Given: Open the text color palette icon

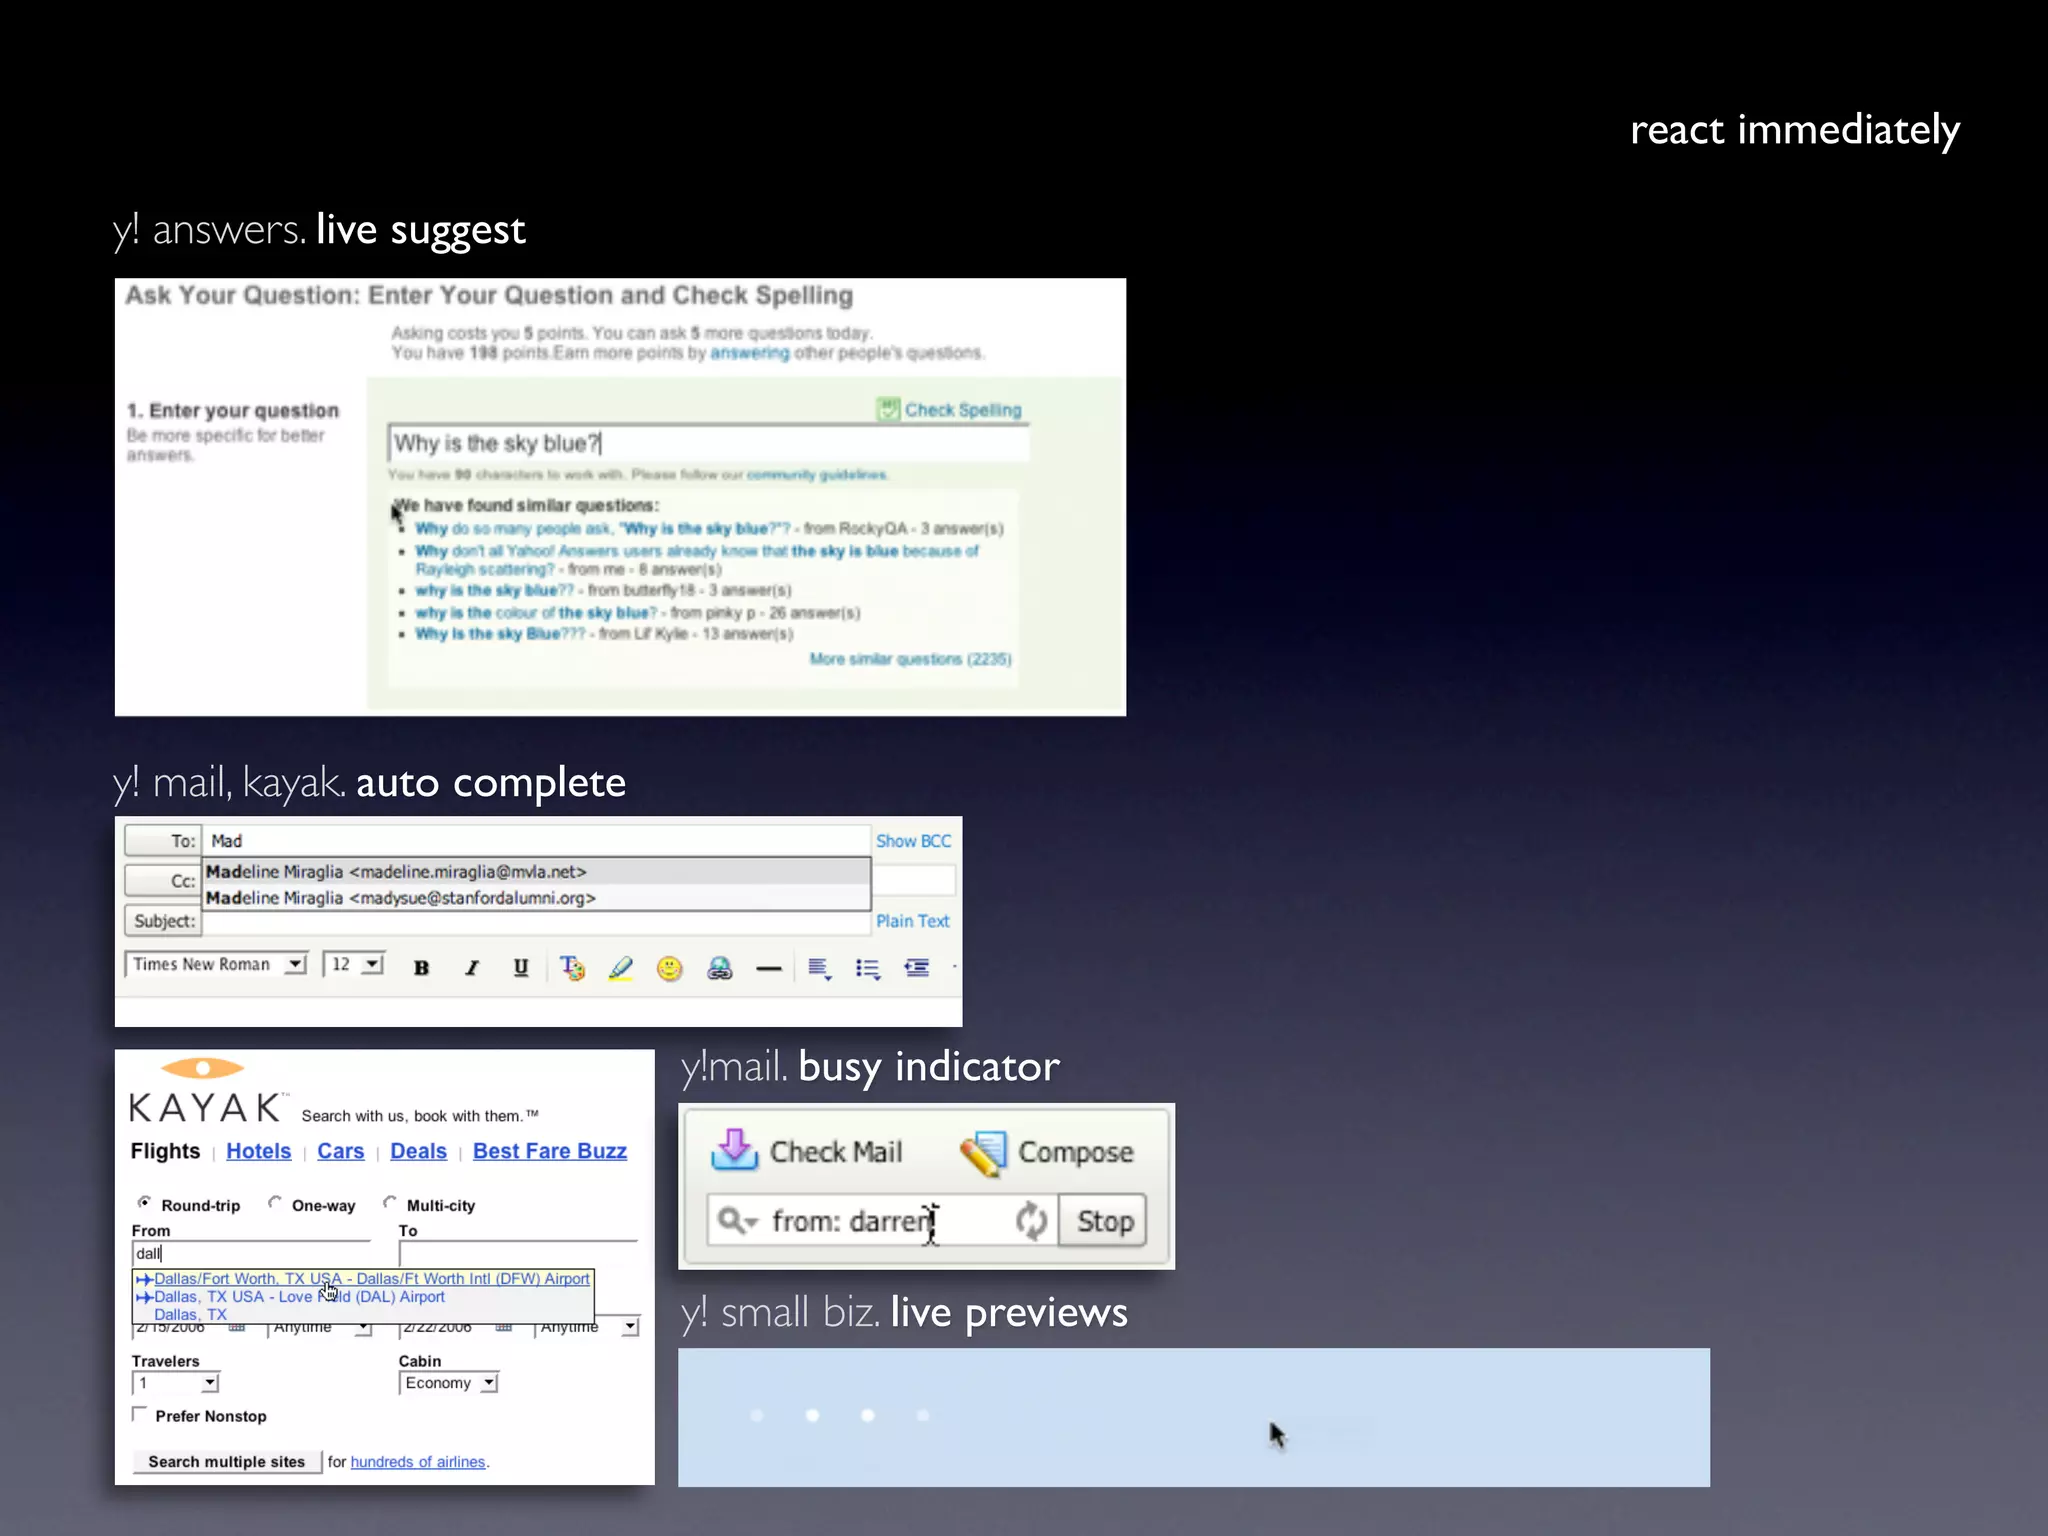Looking at the screenshot, I should point(572,967).
